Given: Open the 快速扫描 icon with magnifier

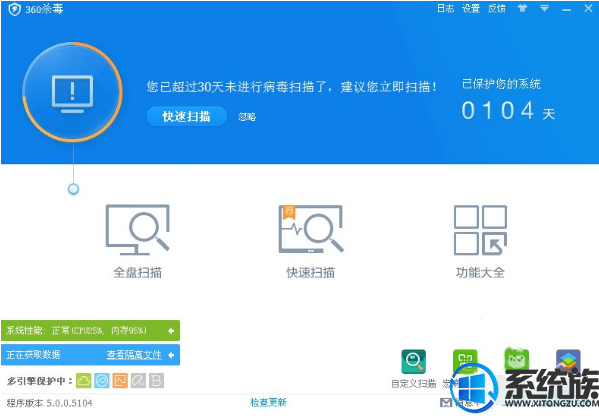Looking at the screenshot, I should [x=311, y=229].
